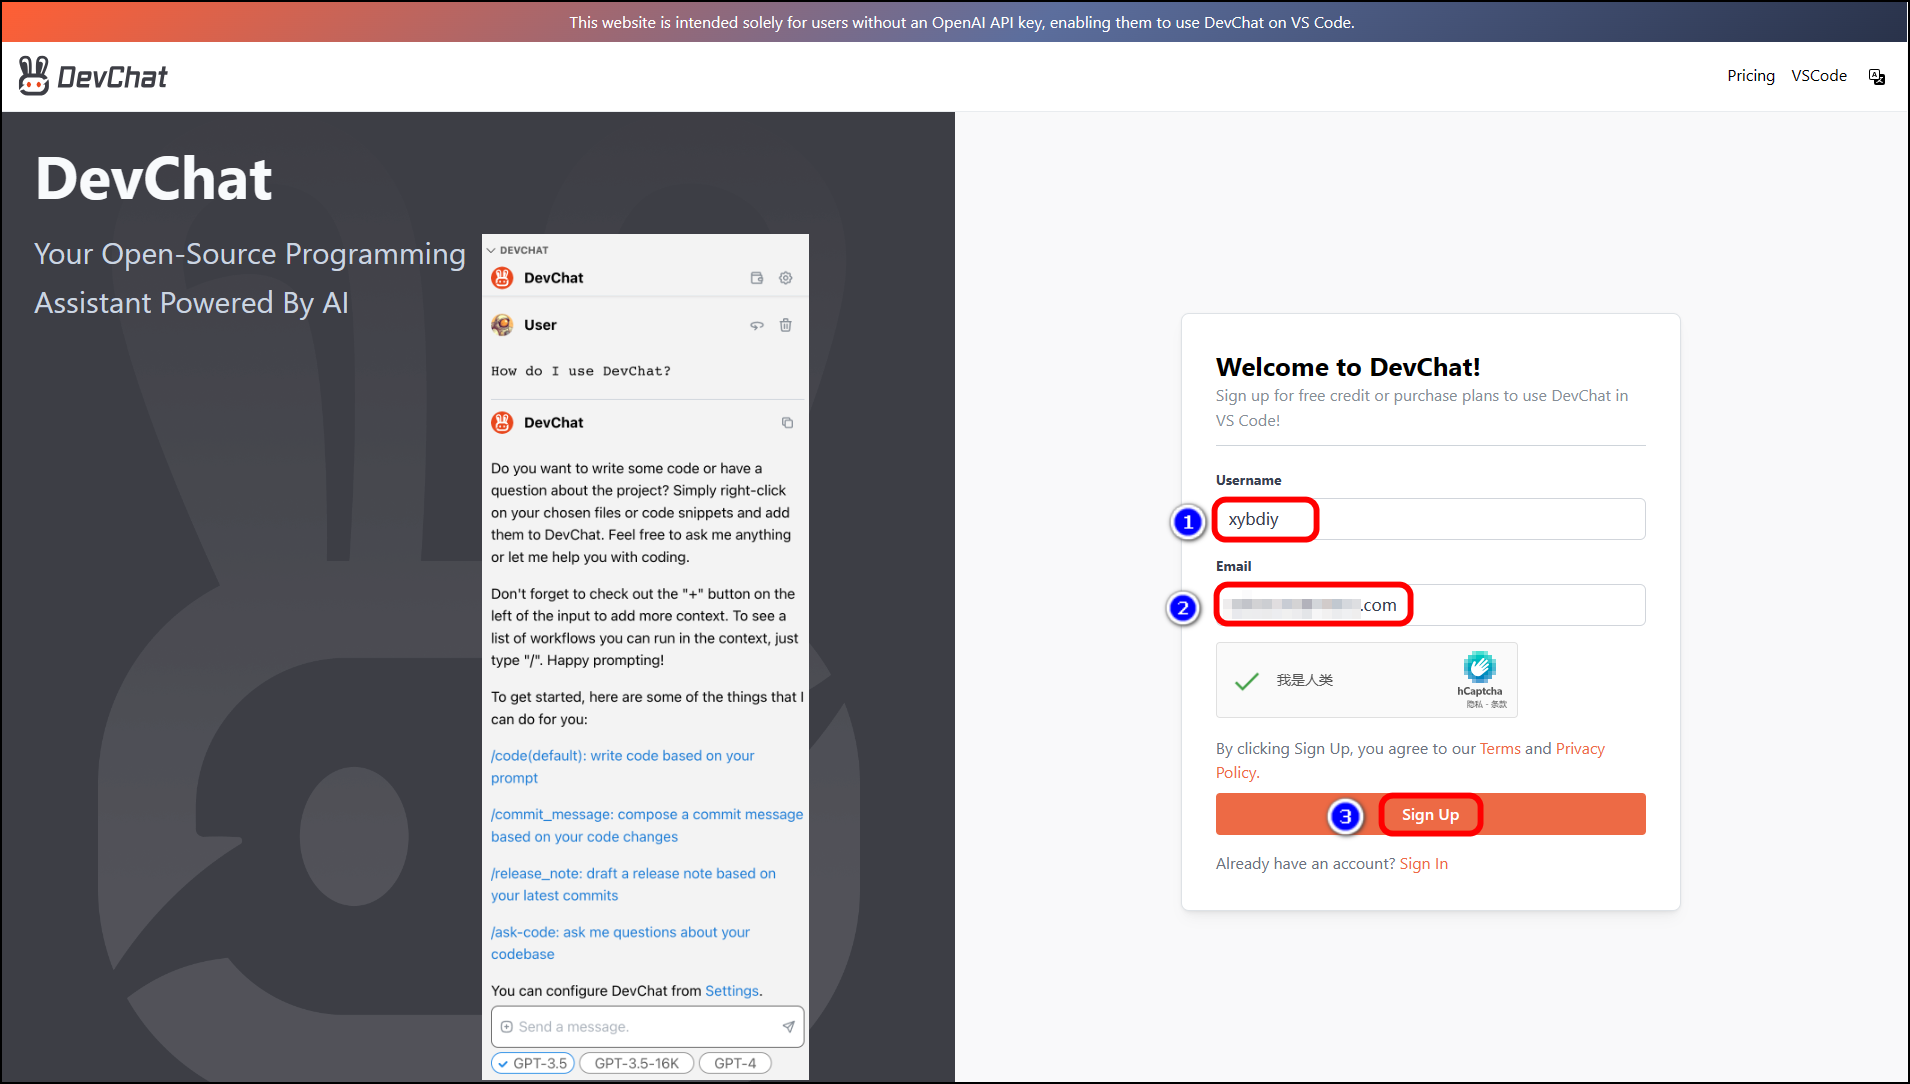Screen dimensions: 1910x1084
Task: Click the Send a message input box
Action: coord(647,1027)
